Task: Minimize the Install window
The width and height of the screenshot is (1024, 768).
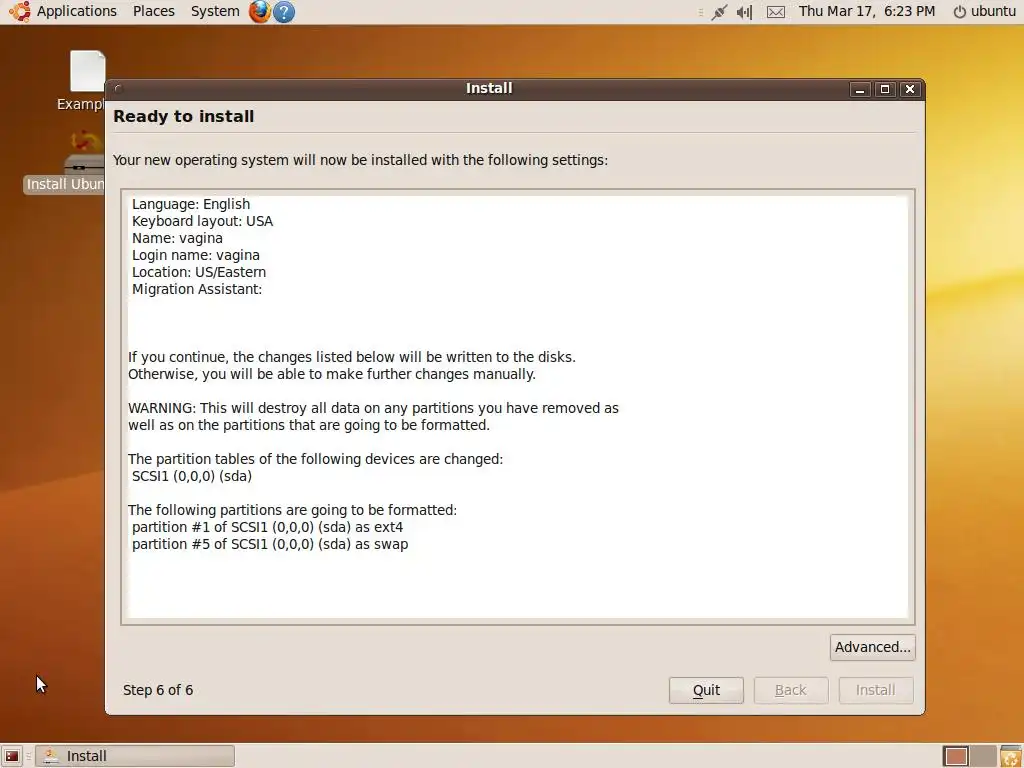Action: (x=860, y=89)
